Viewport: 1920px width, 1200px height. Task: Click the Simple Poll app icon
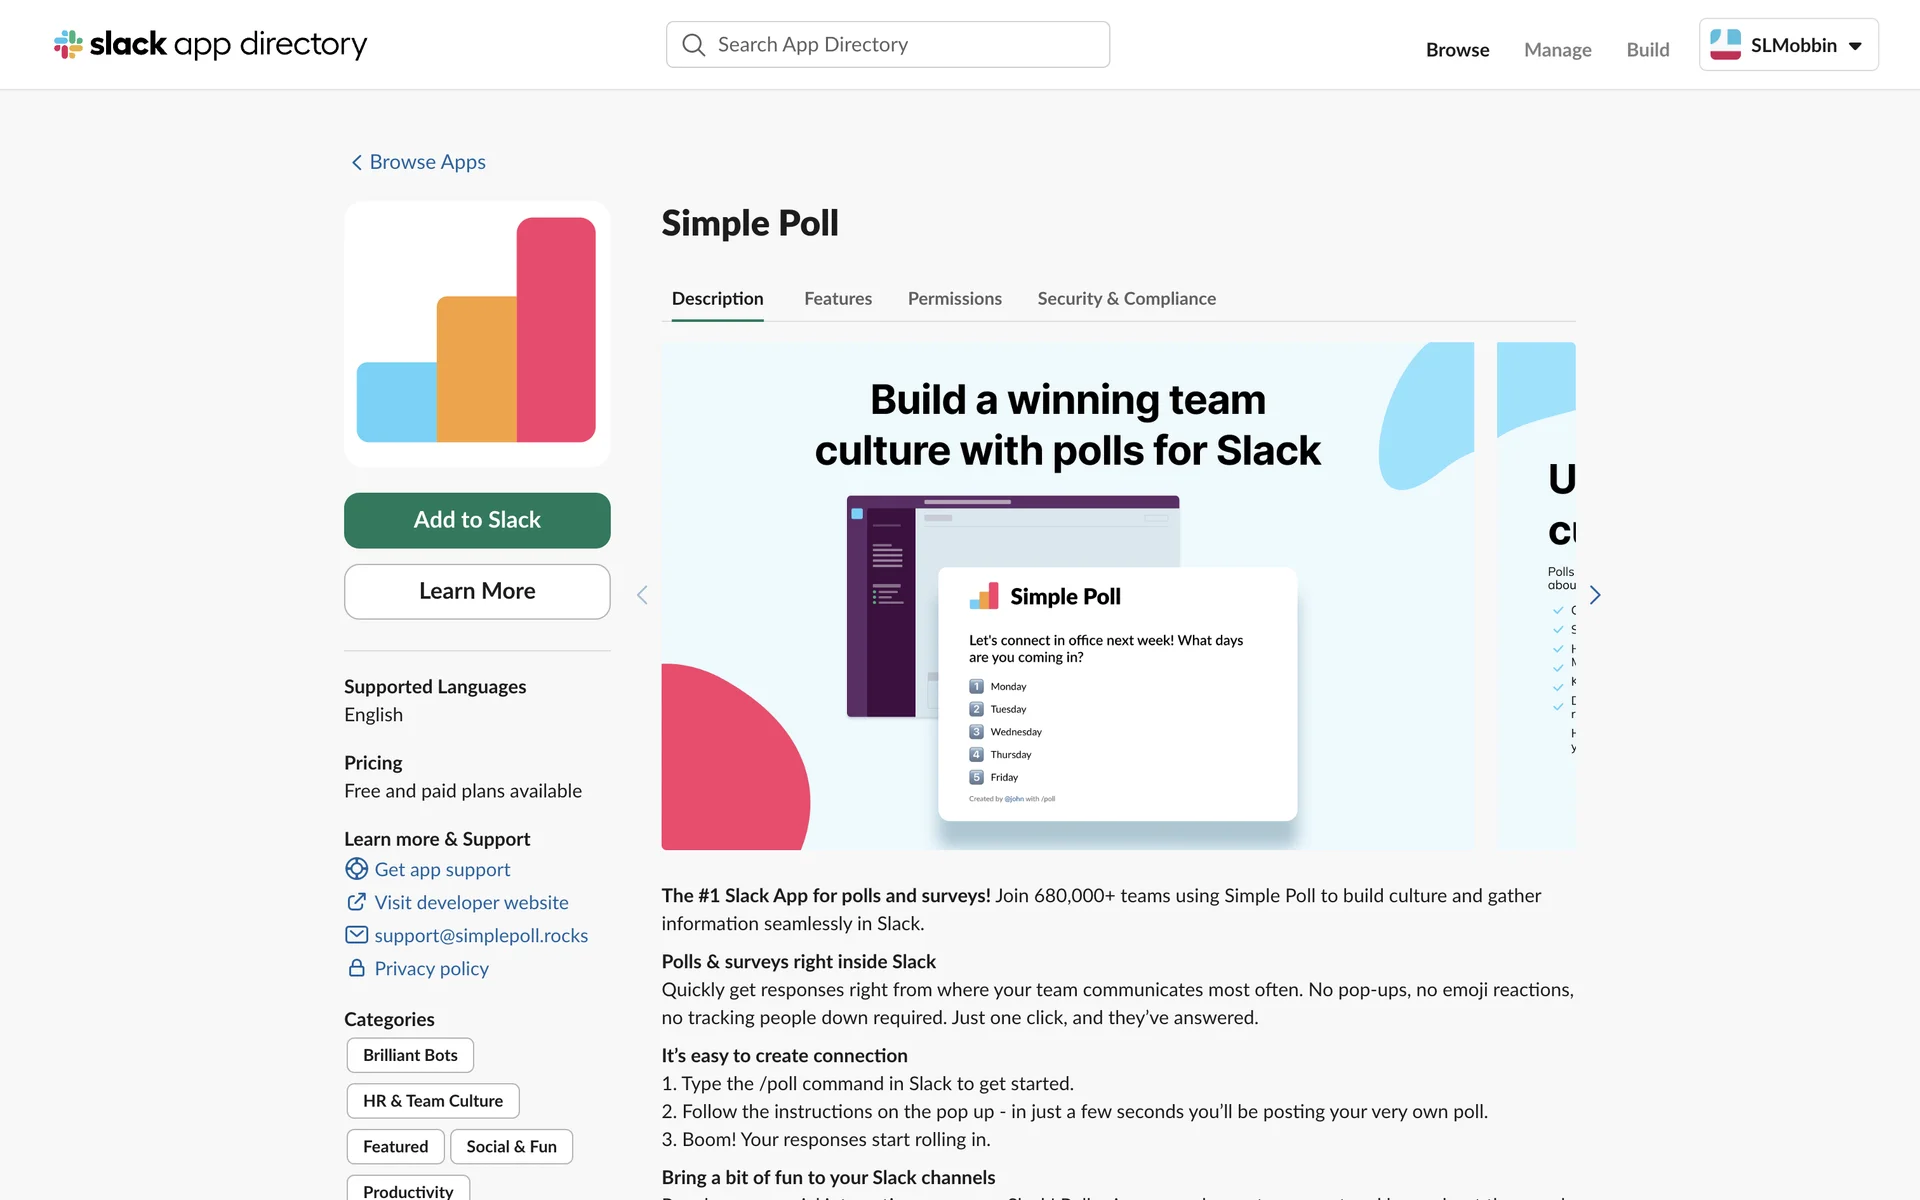pyautogui.click(x=477, y=334)
